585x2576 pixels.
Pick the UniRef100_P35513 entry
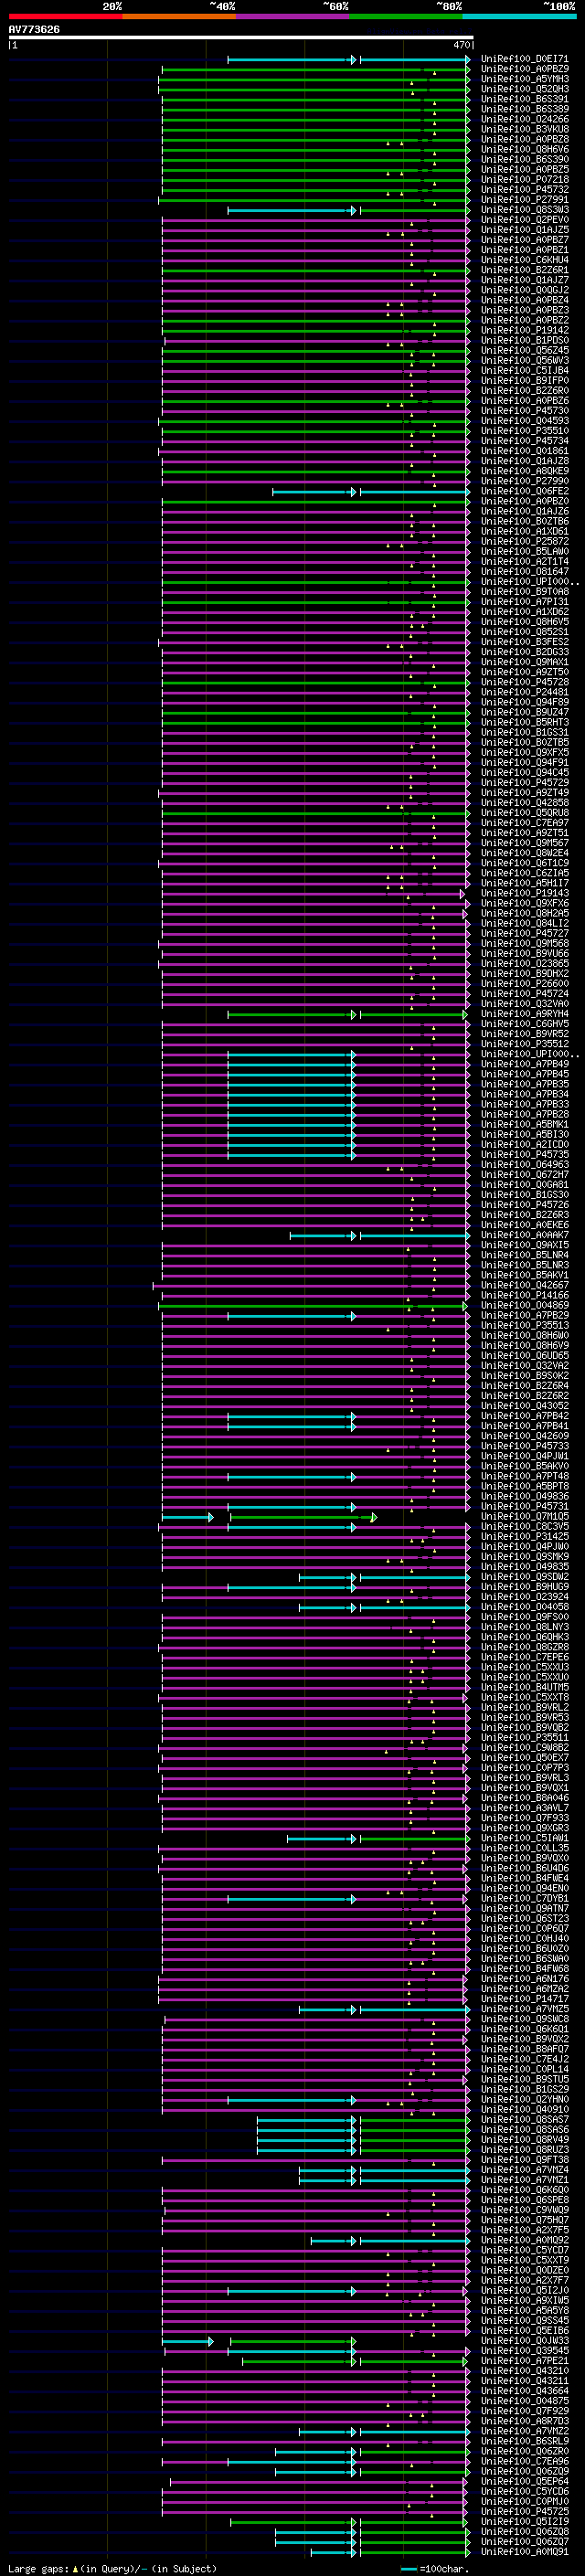524,1327
